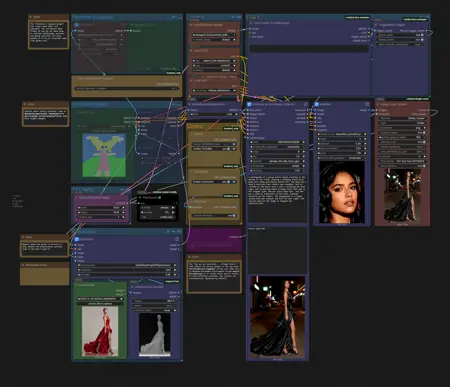
Task: Click the comfyui-lora-manager badge at the far top right
Action: [x=415, y=19]
